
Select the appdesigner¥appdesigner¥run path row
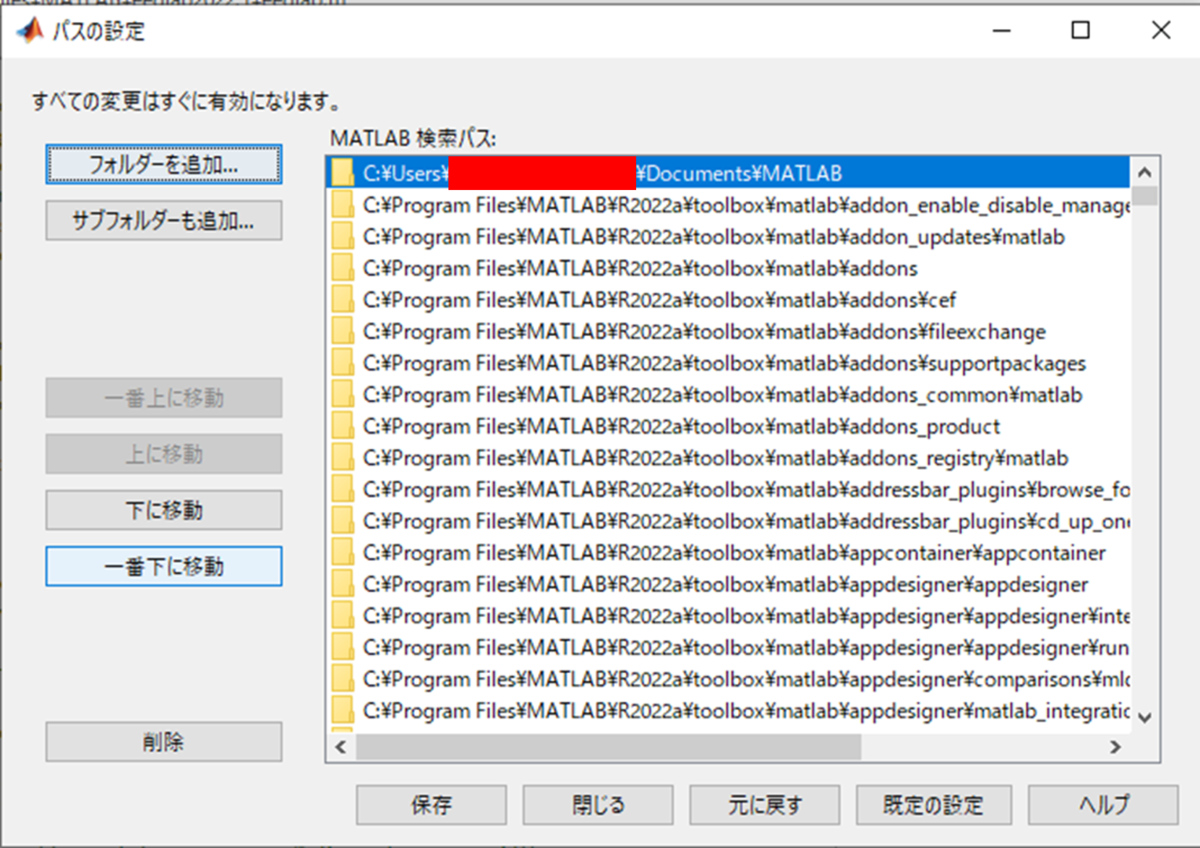730,648
